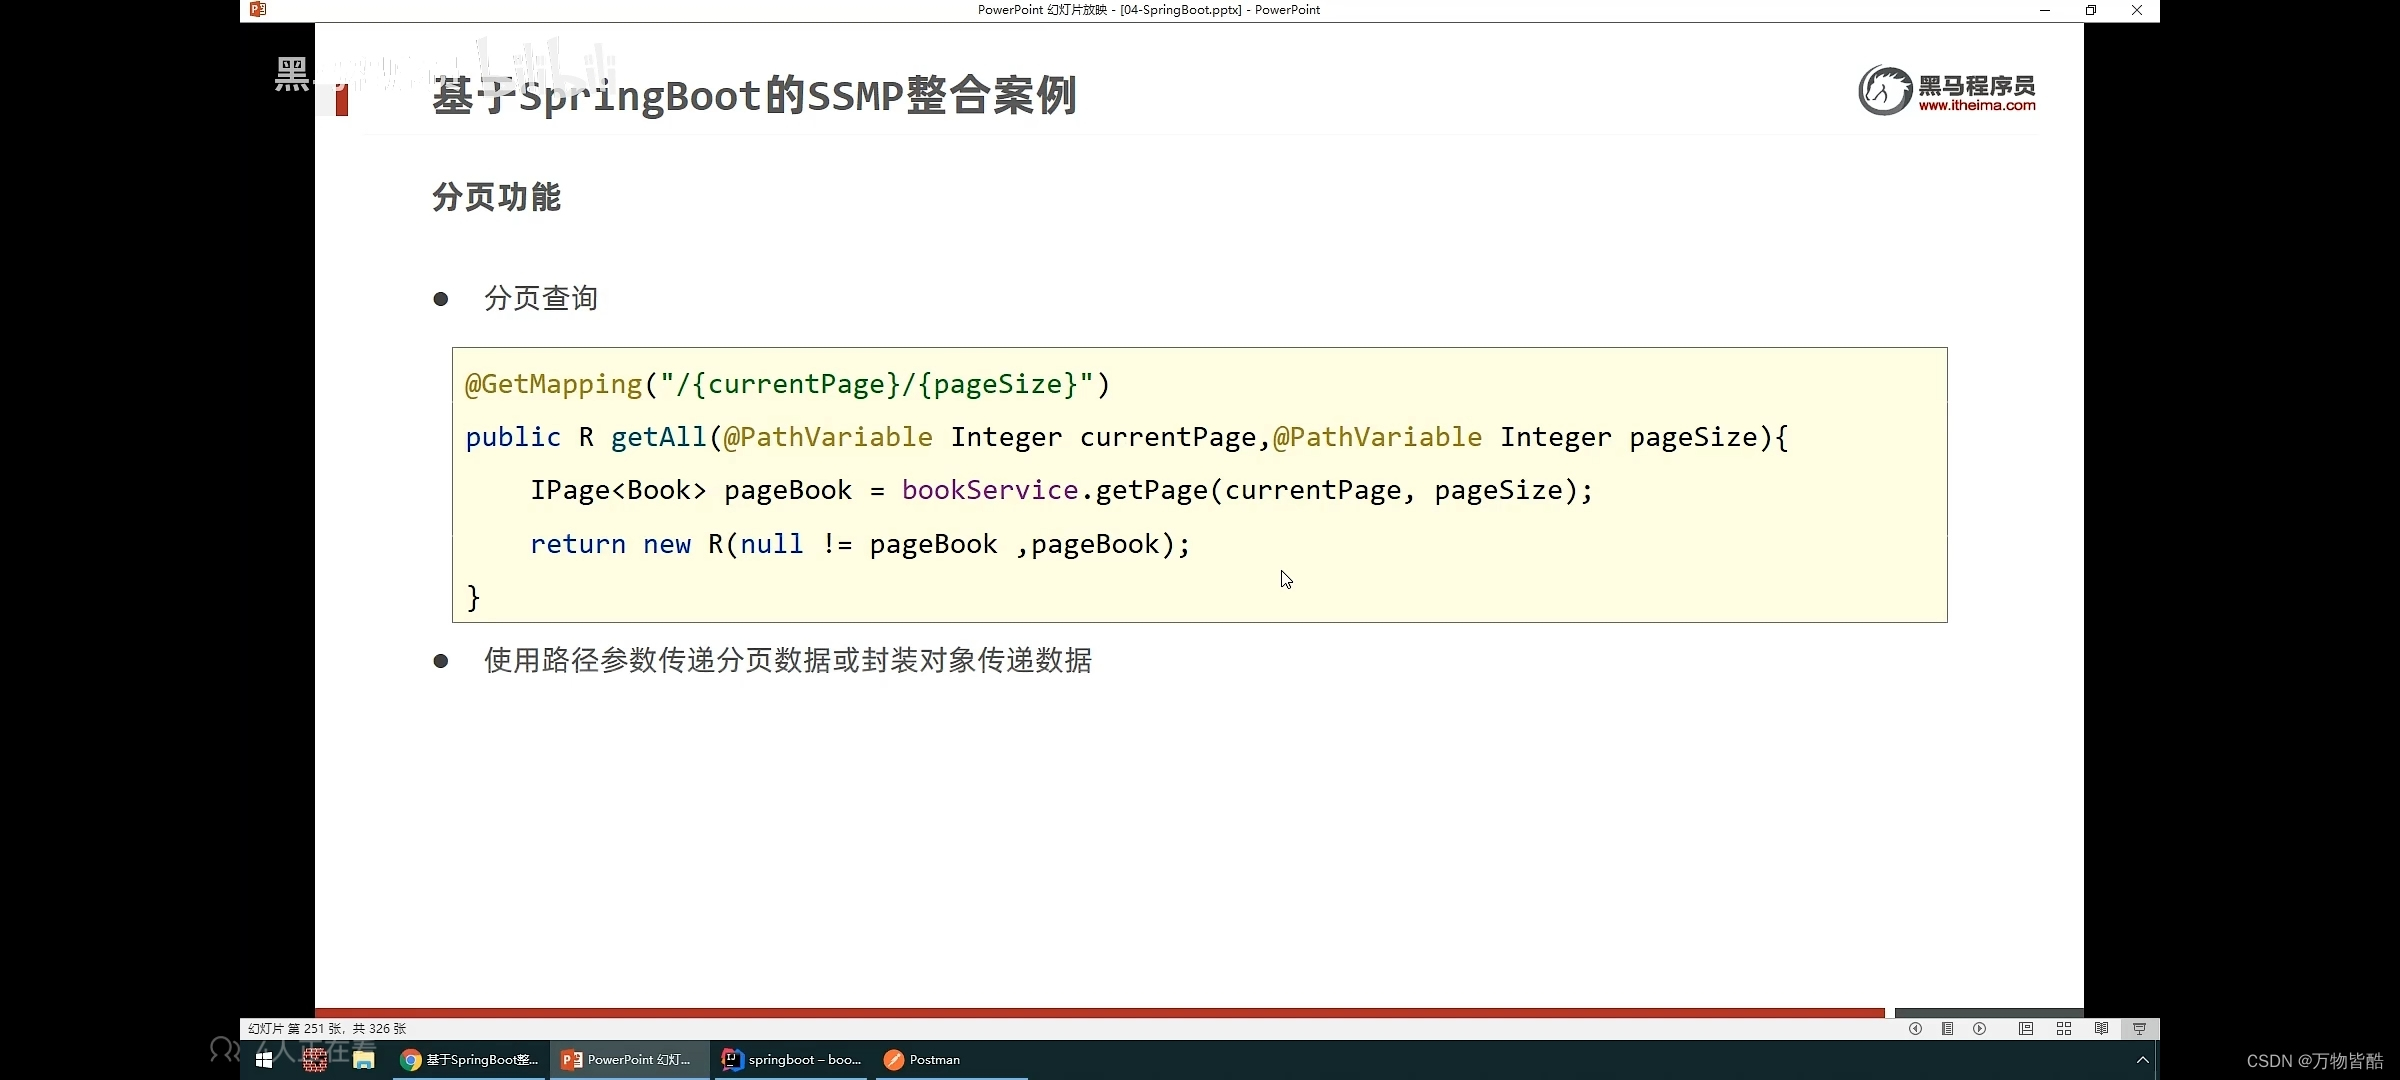This screenshot has height=1080, width=2400.
Task: Switch to Reading view
Action: [2101, 1028]
